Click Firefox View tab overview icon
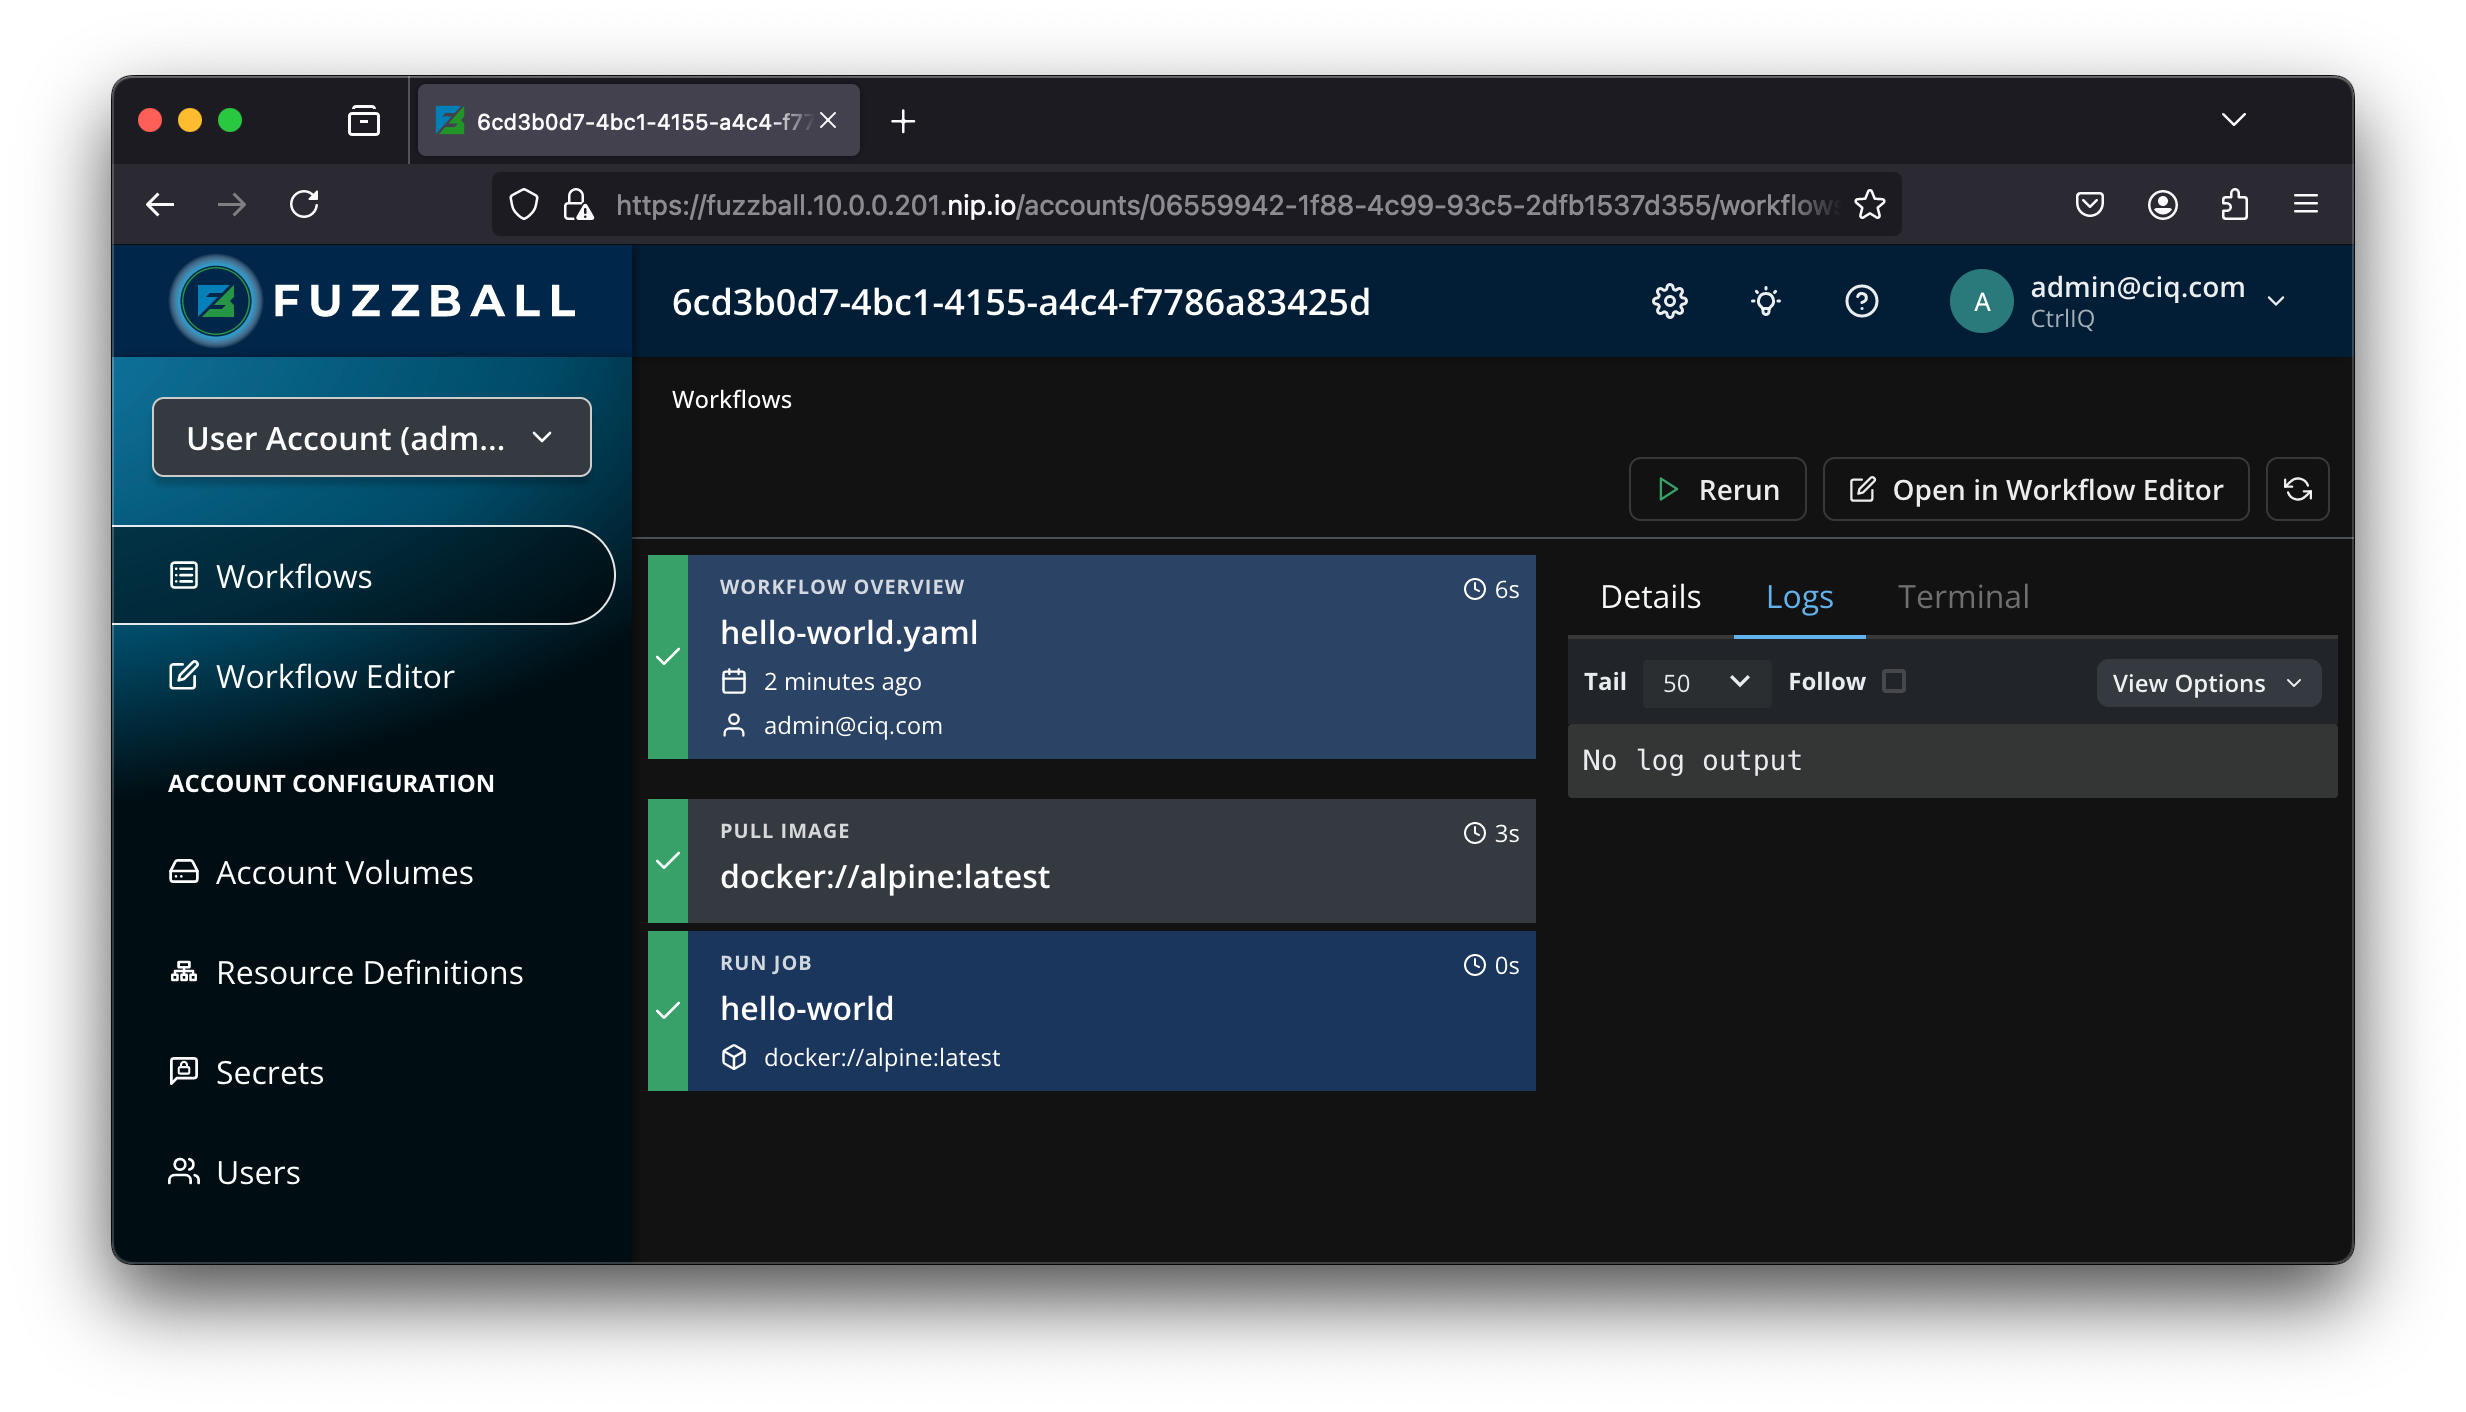 tap(364, 121)
